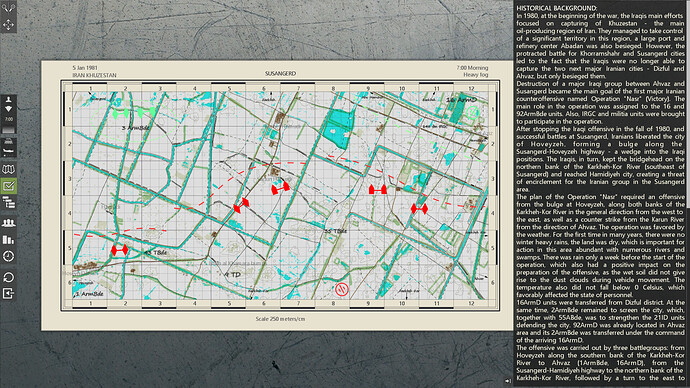
Task: Open the hierarchy tree structure icon
Action: (x=8, y=203)
